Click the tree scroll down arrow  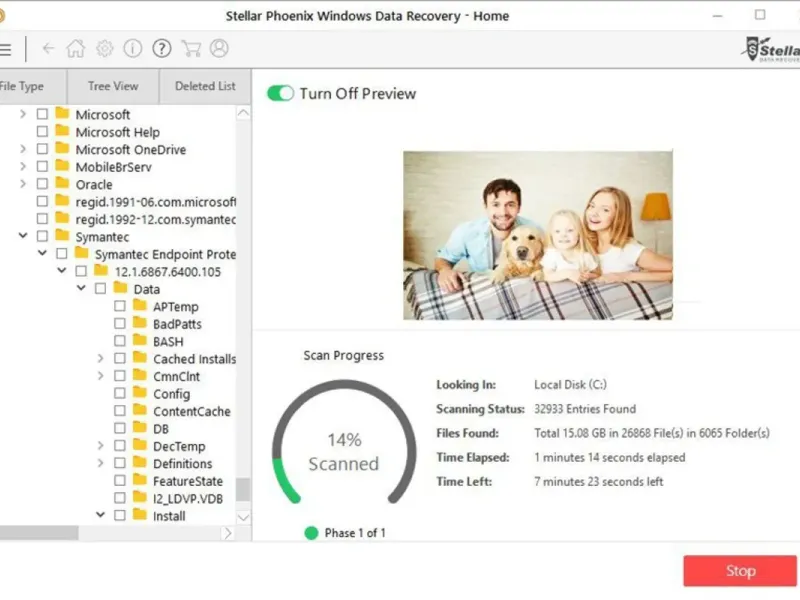click(243, 517)
